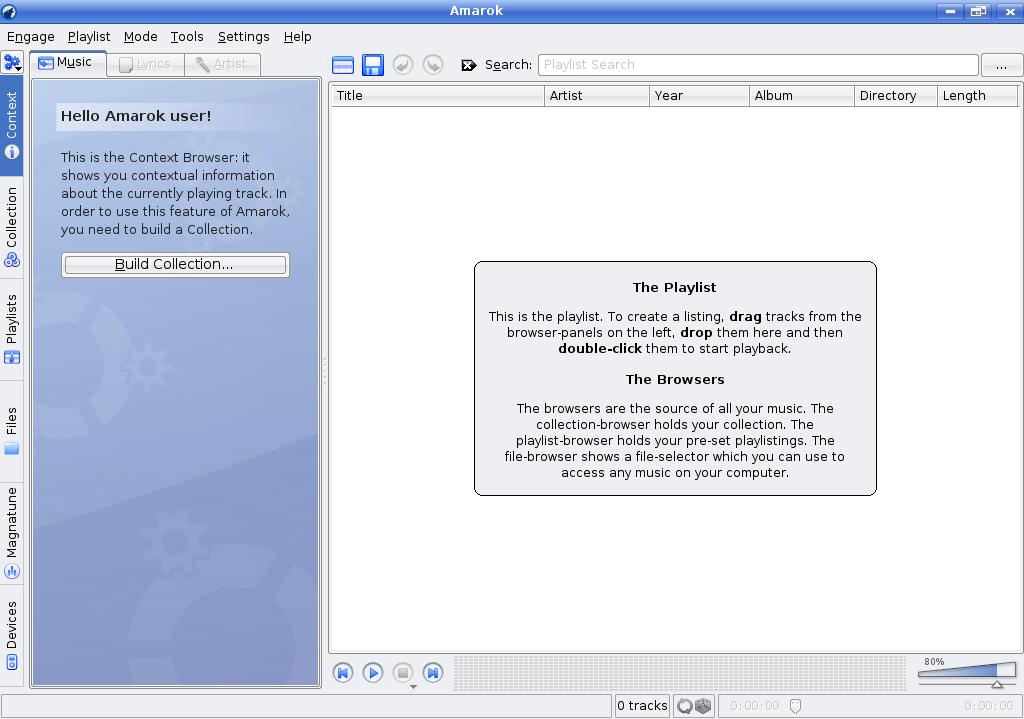The image size is (1024, 719).
Task: Maximize the Amarok window
Action: point(978,11)
